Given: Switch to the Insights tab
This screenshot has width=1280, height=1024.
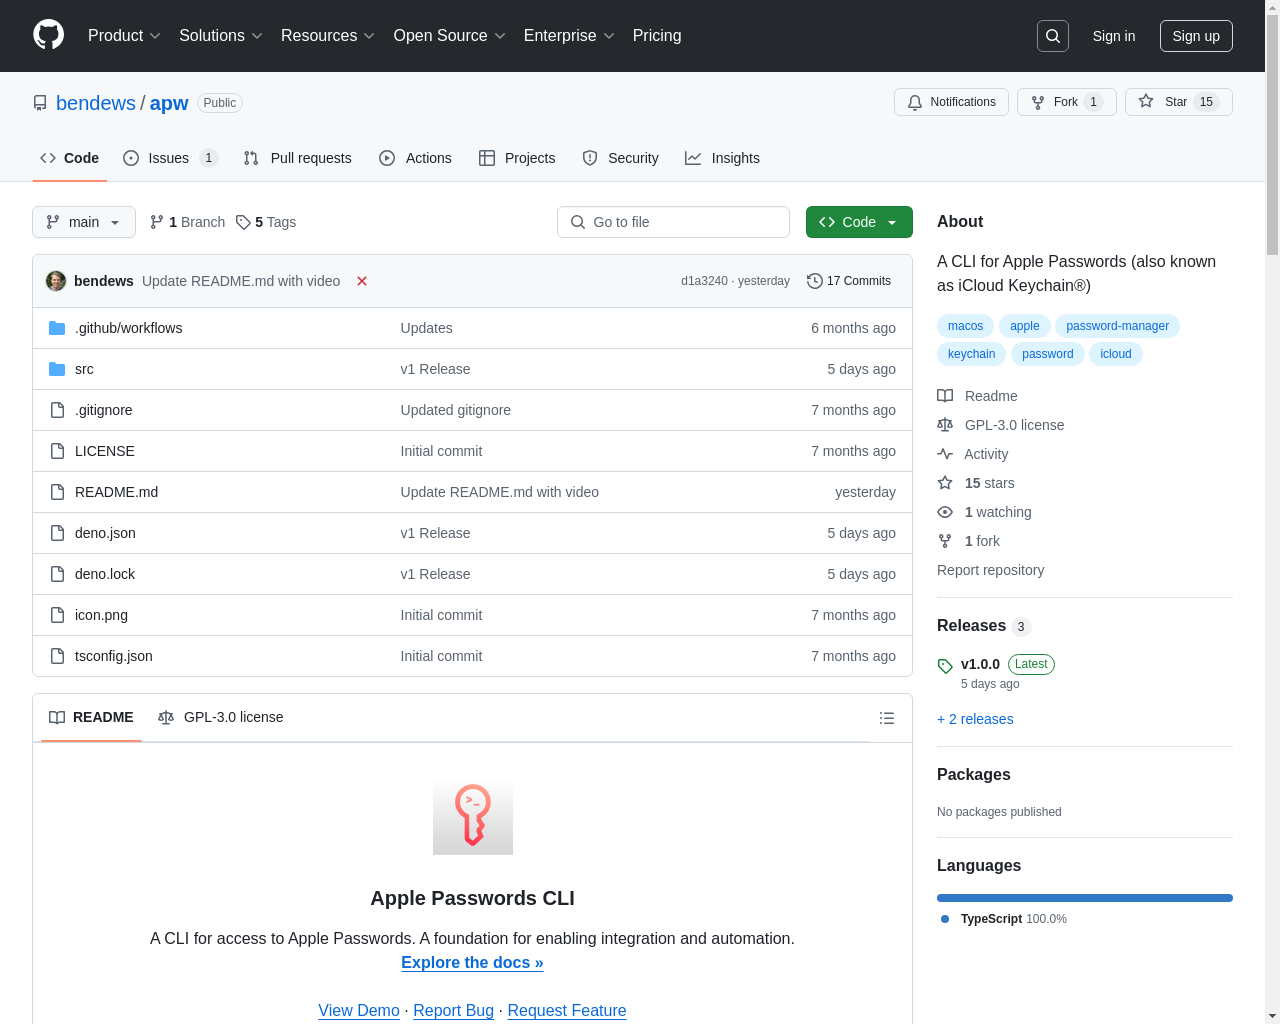Looking at the screenshot, I should point(722,158).
